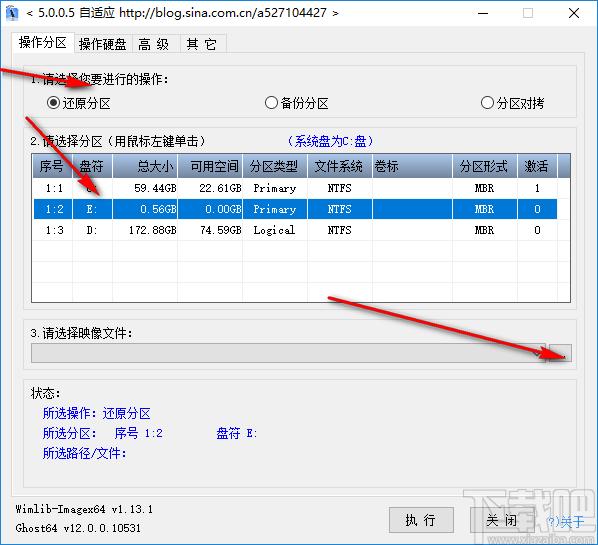Click the image file path field
598x545 pixels.
coord(288,353)
